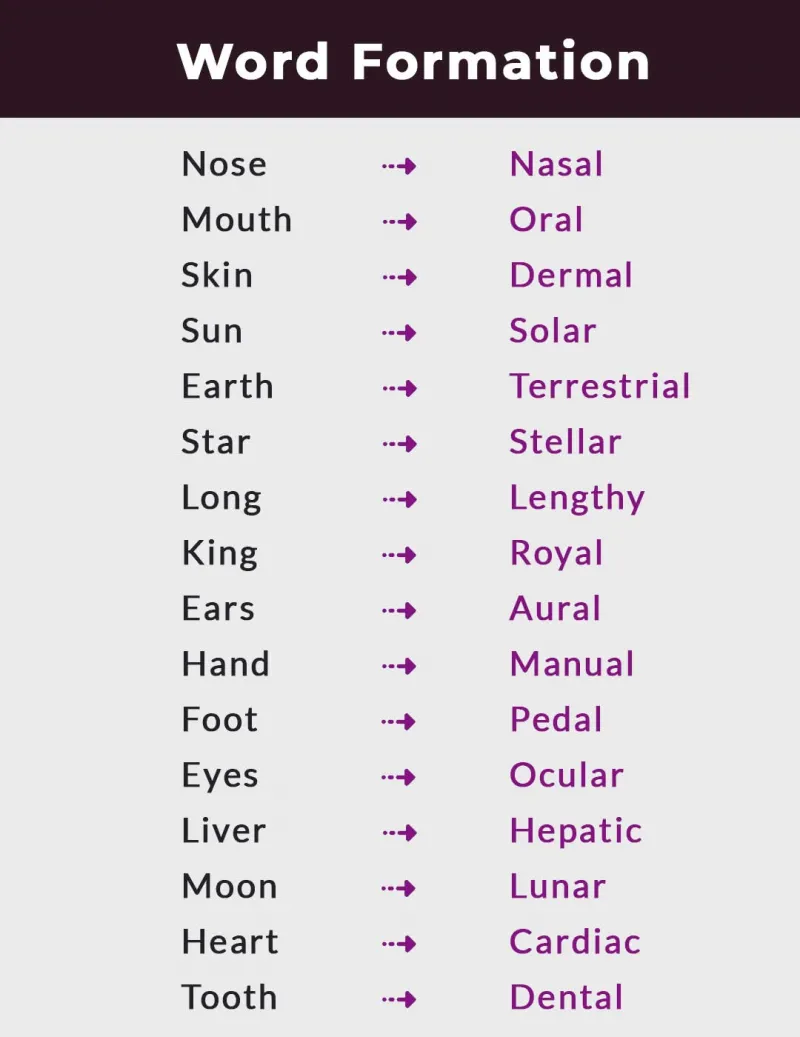Click the arrow between King and Royal
This screenshot has height=1037, width=800.
click(x=399, y=554)
